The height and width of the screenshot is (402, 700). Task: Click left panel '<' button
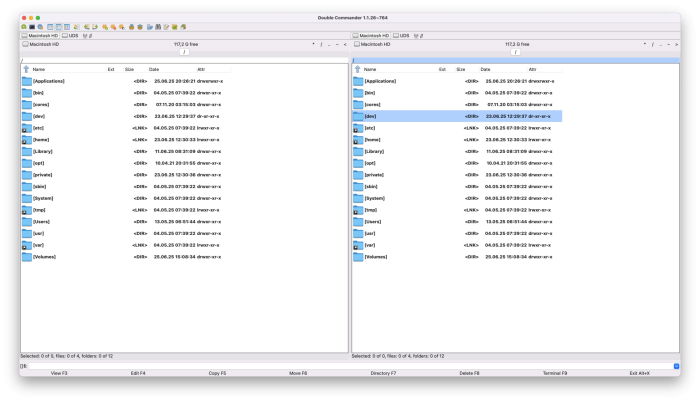(345, 44)
